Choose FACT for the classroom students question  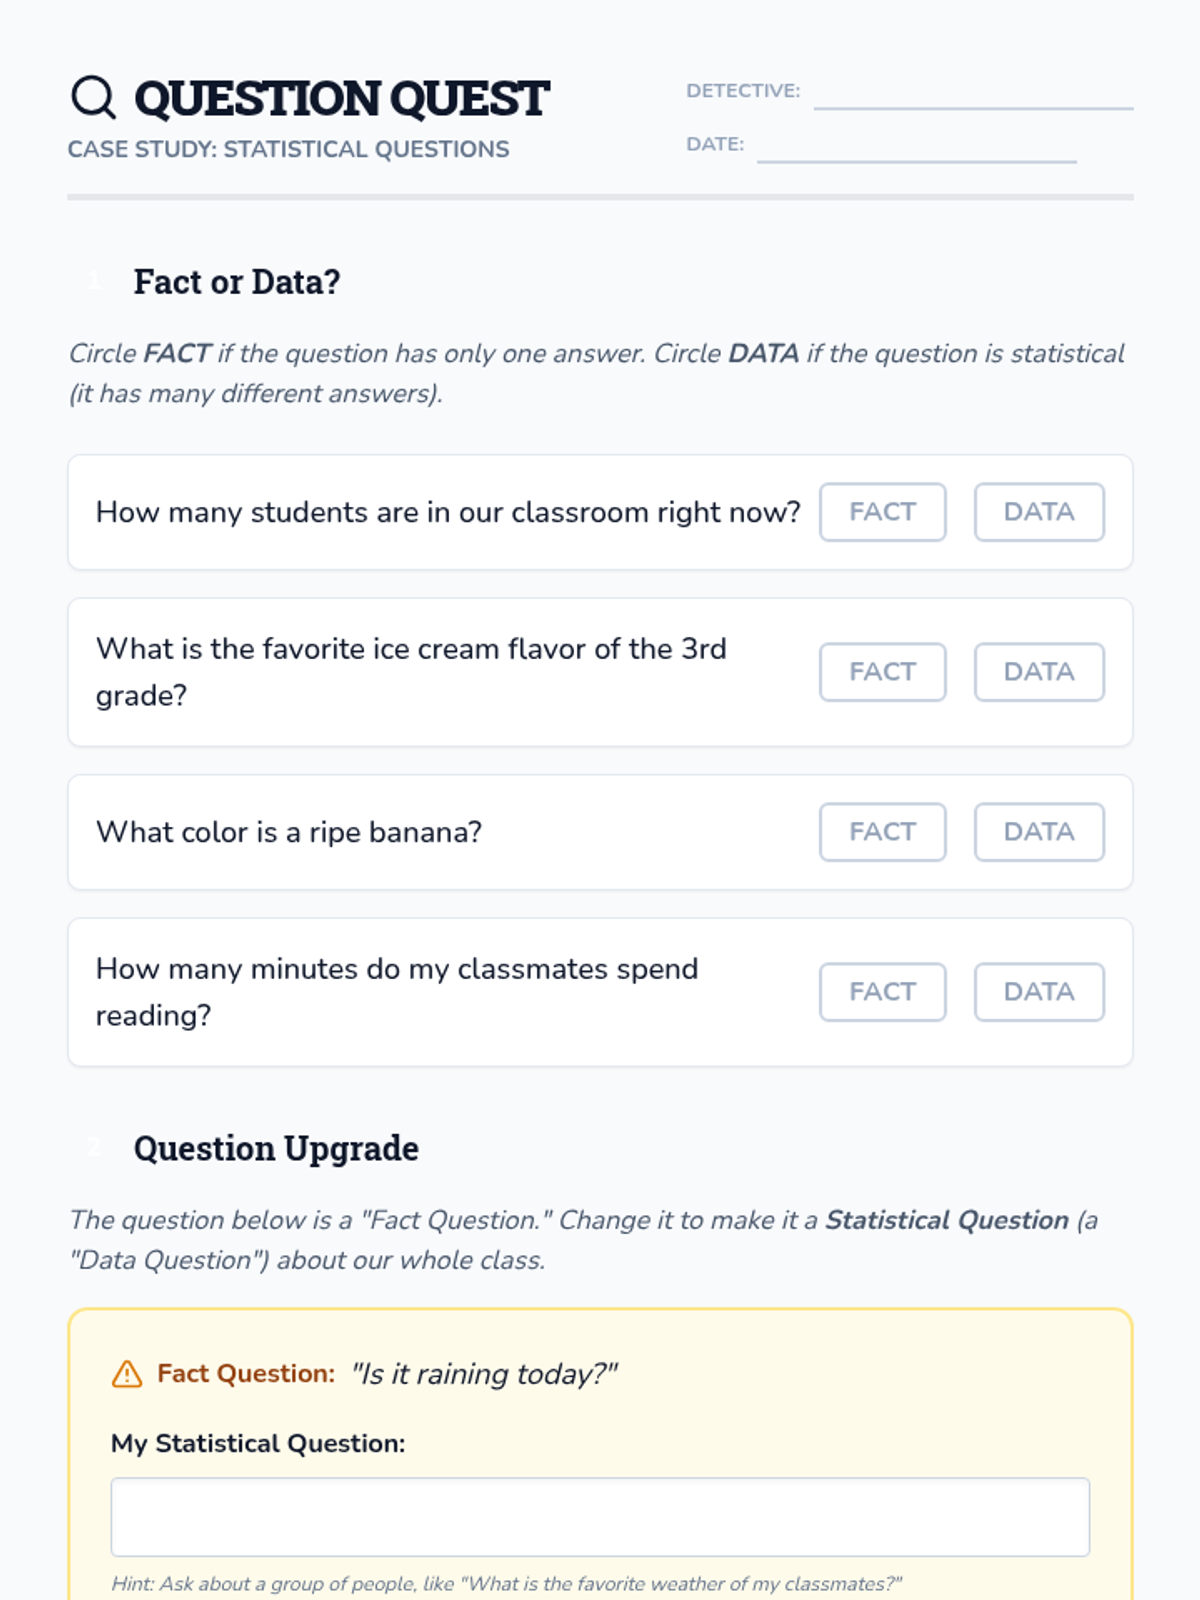882,512
